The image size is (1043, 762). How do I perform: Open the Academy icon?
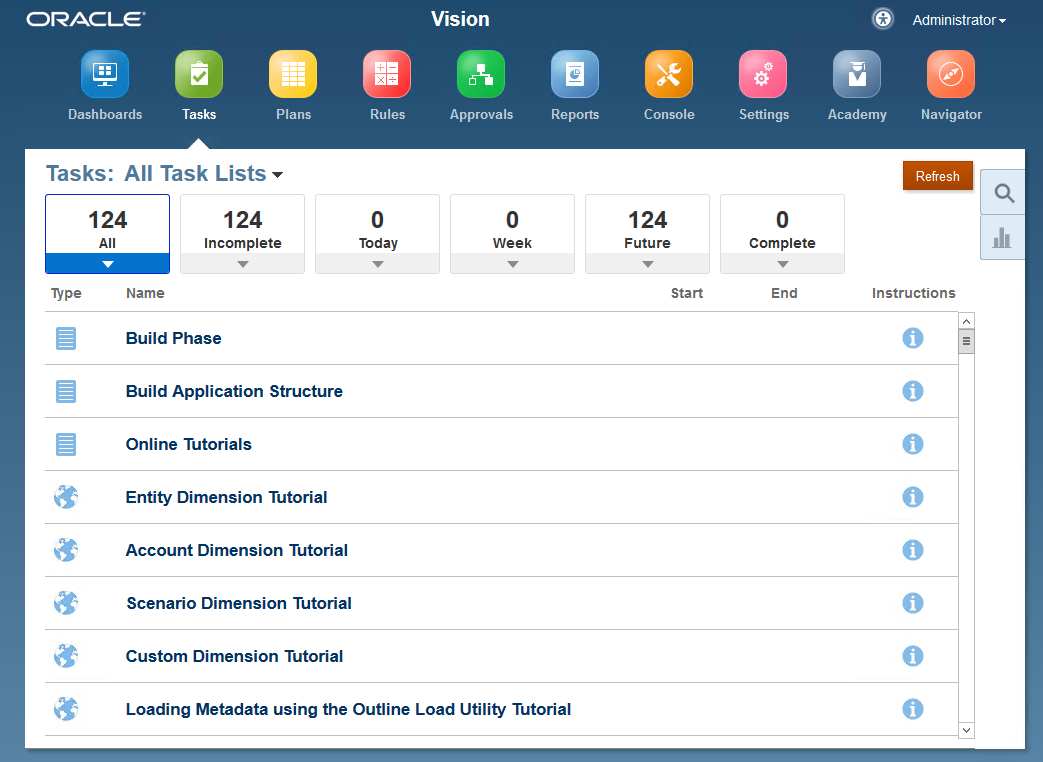click(x=857, y=74)
